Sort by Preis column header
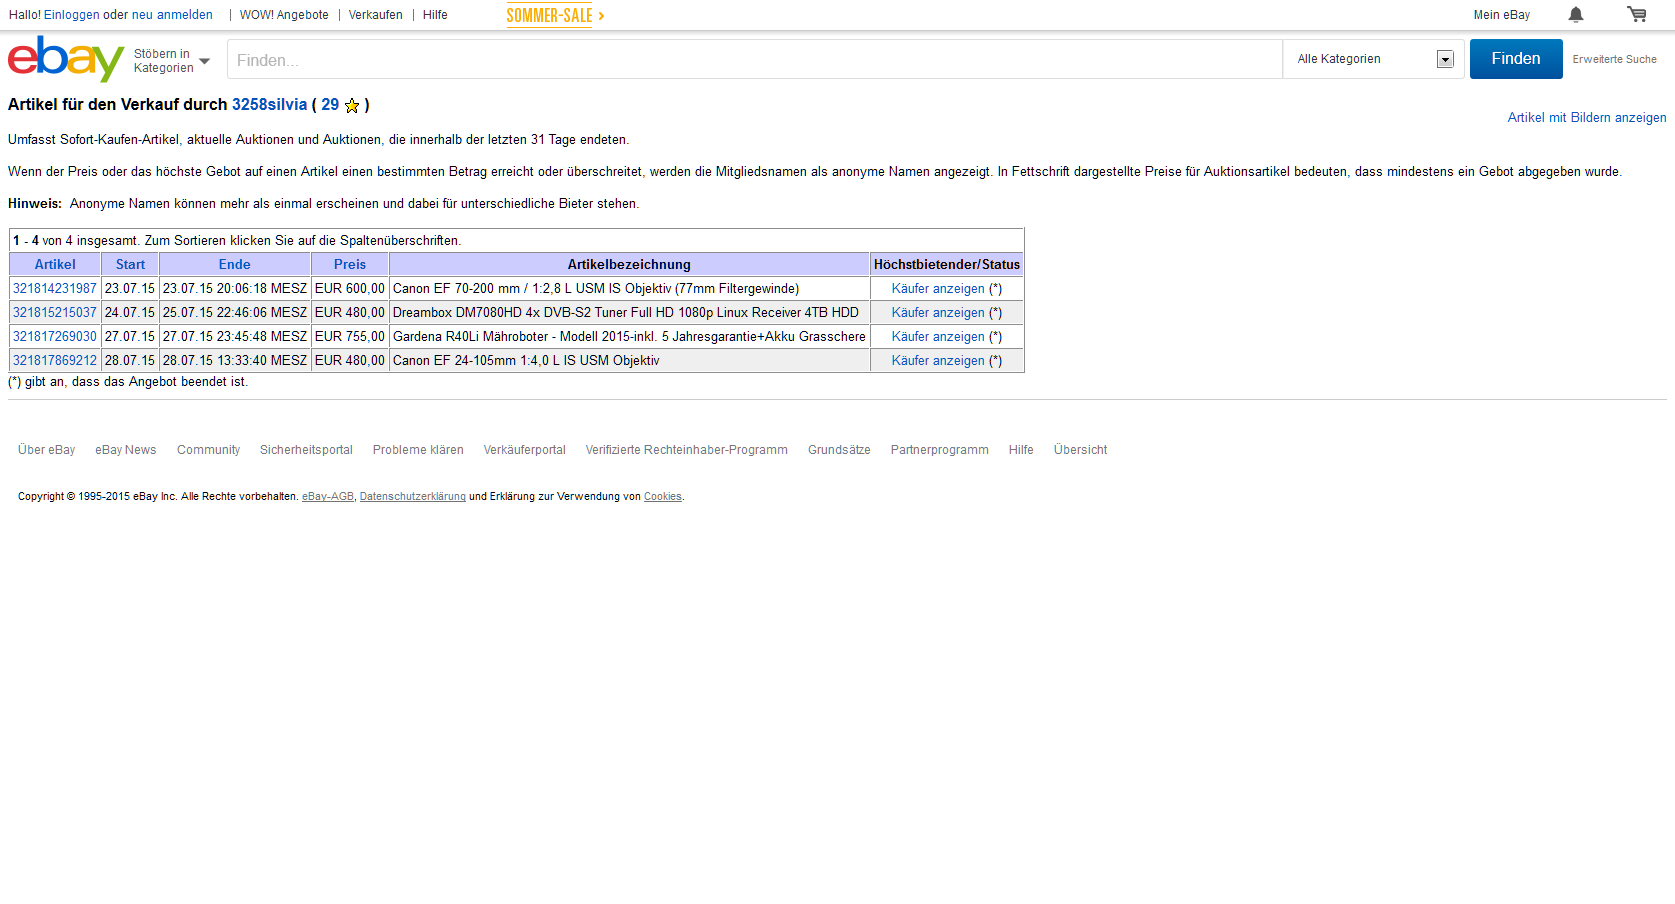1675x904 pixels. [349, 265]
